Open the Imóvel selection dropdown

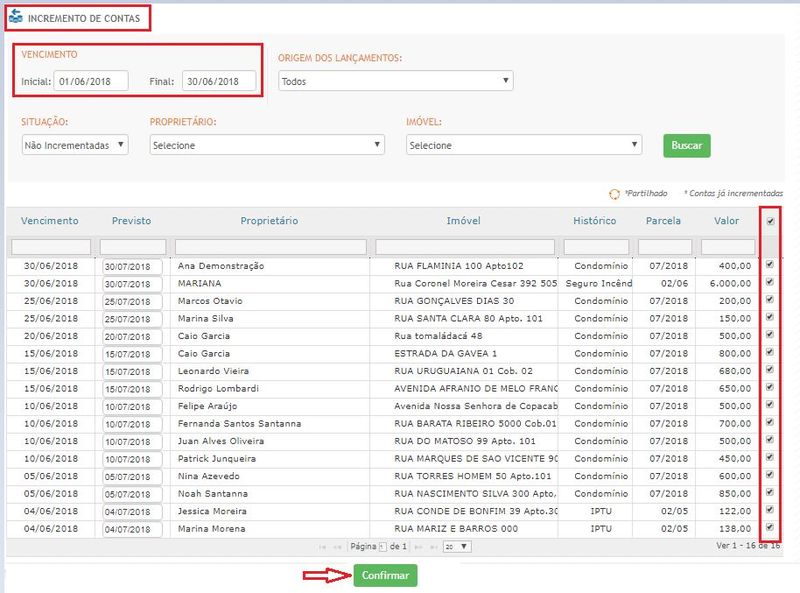pyautogui.click(x=524, y=145)
